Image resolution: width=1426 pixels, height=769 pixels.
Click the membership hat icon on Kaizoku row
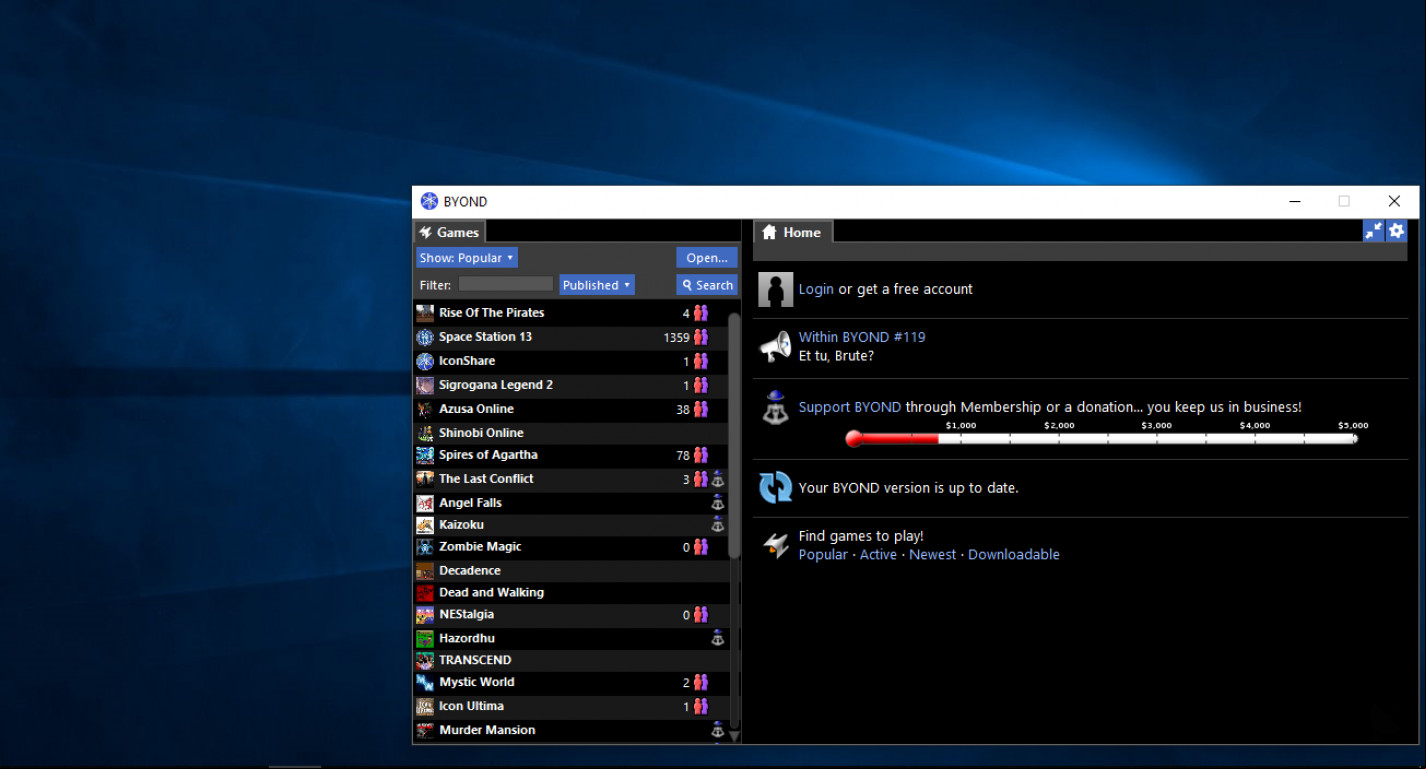pyautogui.click(x=717, y=525)
